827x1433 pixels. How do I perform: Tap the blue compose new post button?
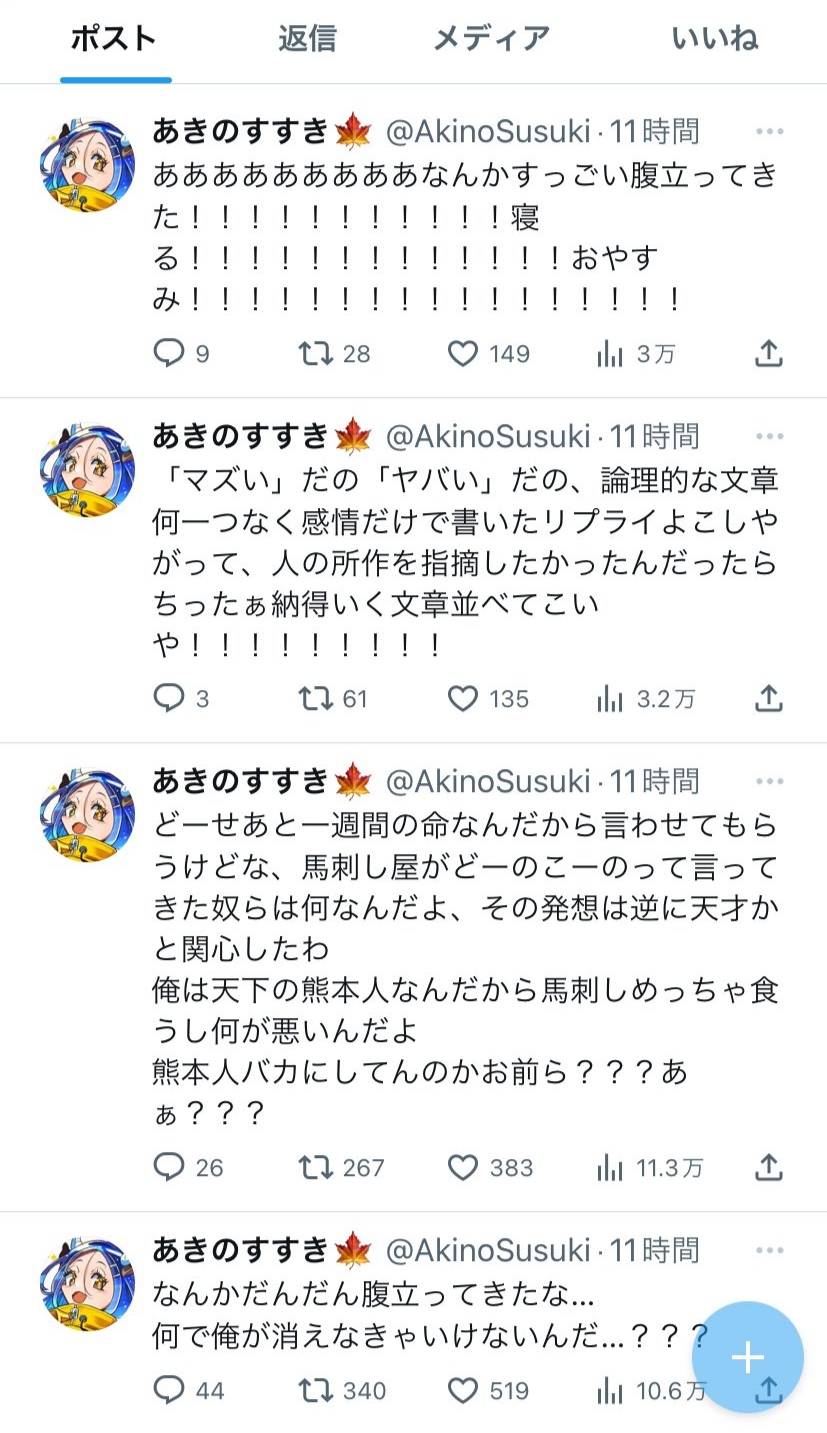[x=747, y=1357]
